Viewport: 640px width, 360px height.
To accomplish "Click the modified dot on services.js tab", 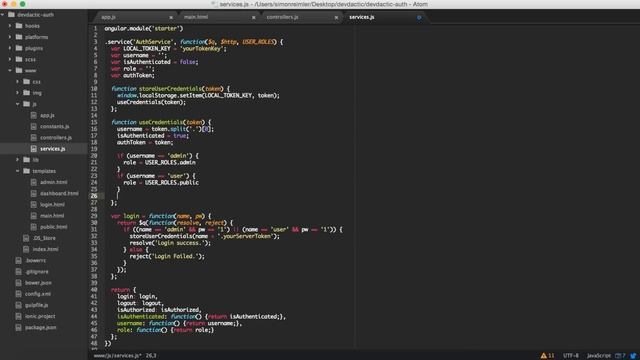I will pyautogui.click(x=419, y=18).
